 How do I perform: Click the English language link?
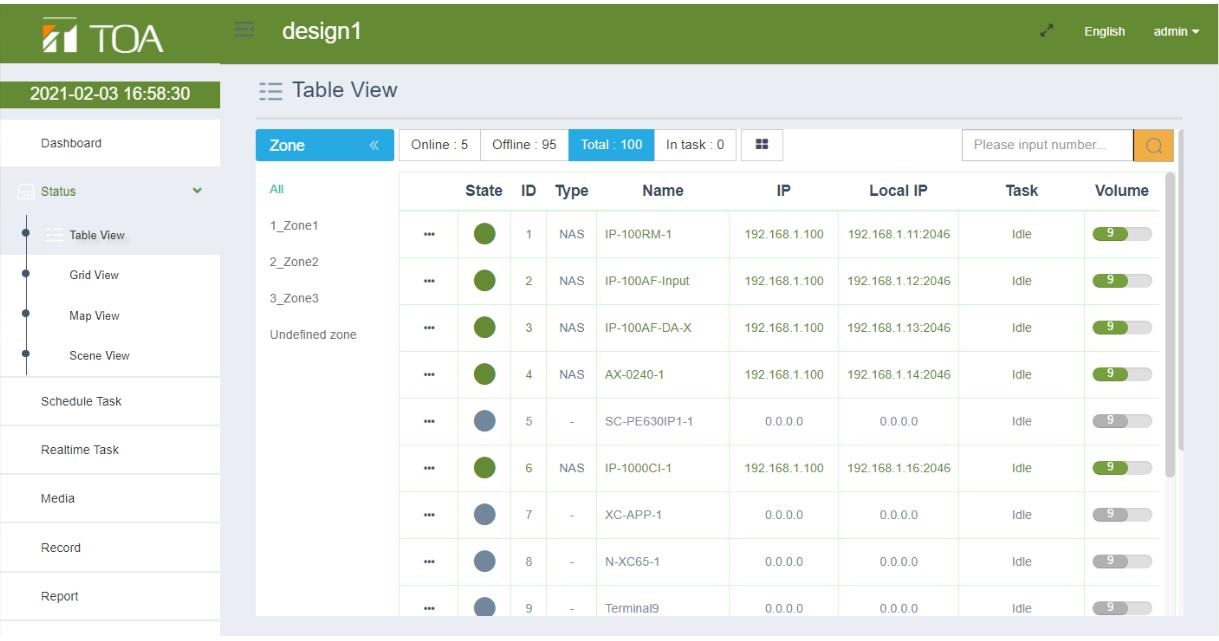[x=1104, y=32]
